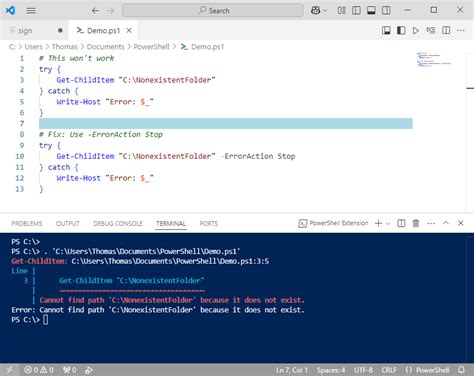This screenshot has width=474, height=376.
Task: Toggle sidebar icon in editor toolbar
Action: 401,31
